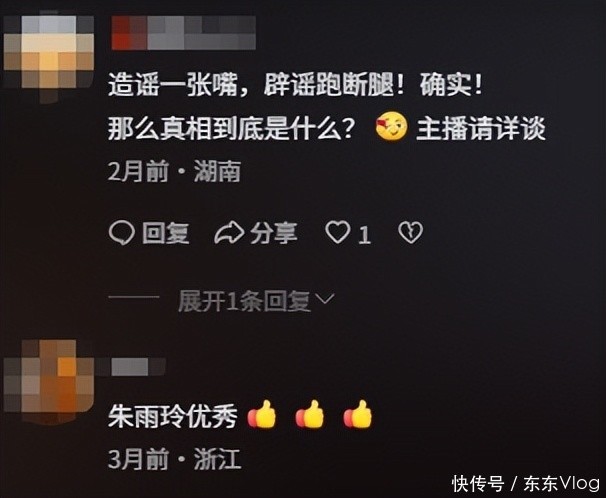Click the winking kiss emoji in first comment
606x498 pixels.
click(x=391, y=126)
